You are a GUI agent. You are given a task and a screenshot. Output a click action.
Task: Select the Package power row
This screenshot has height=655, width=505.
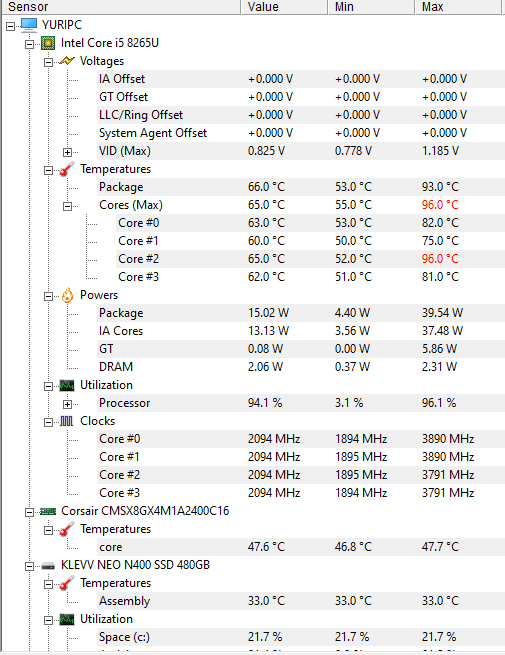click(x=301, y=313)
